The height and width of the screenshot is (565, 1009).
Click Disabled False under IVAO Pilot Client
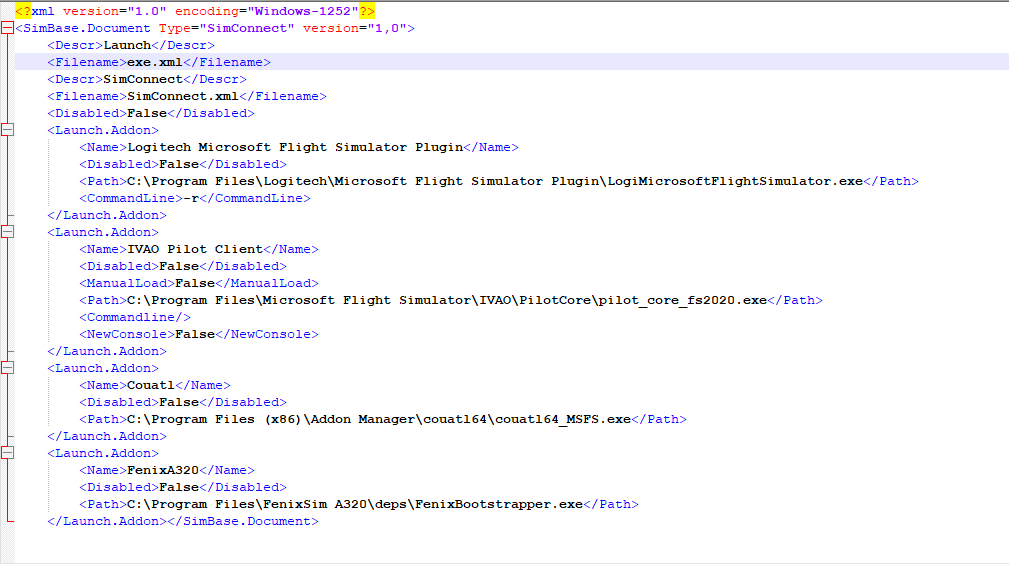click(183, 266)
